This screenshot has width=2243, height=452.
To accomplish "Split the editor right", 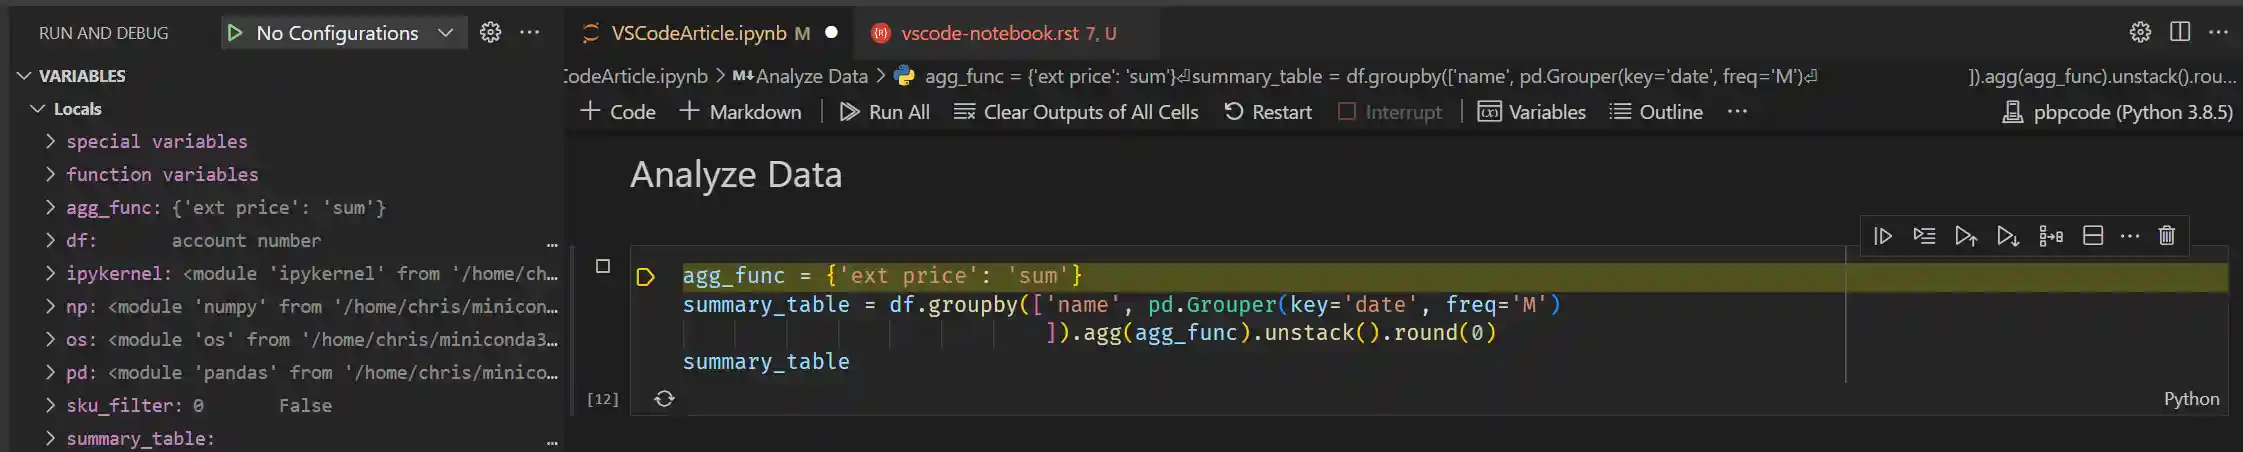I will 2181,32.
